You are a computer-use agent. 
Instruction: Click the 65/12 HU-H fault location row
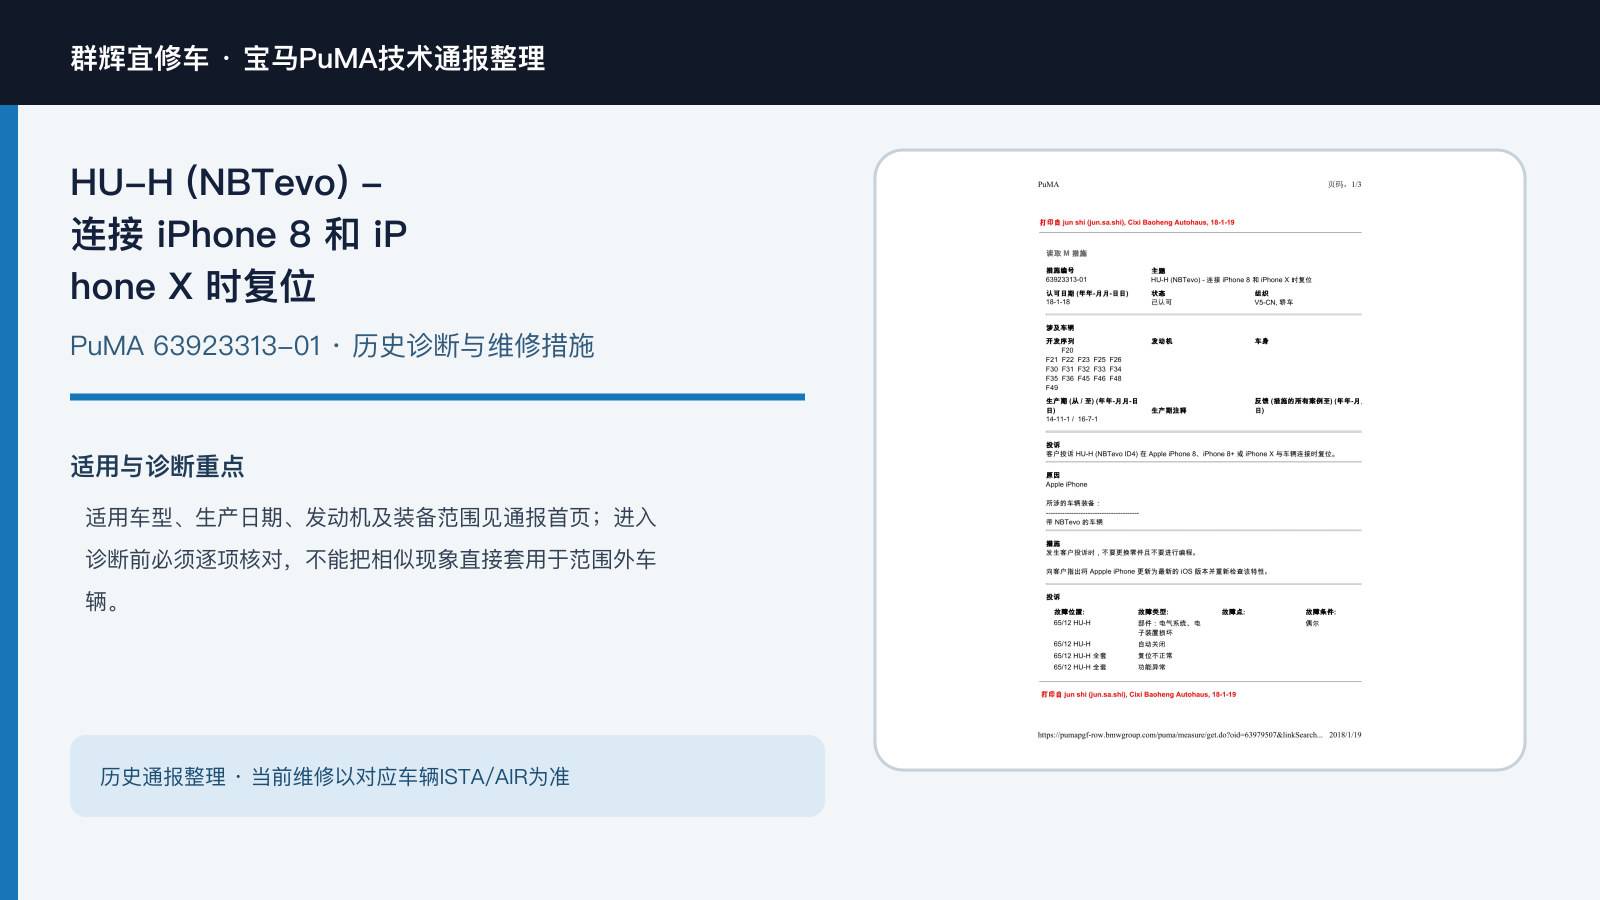click(x=1072, y=622)
